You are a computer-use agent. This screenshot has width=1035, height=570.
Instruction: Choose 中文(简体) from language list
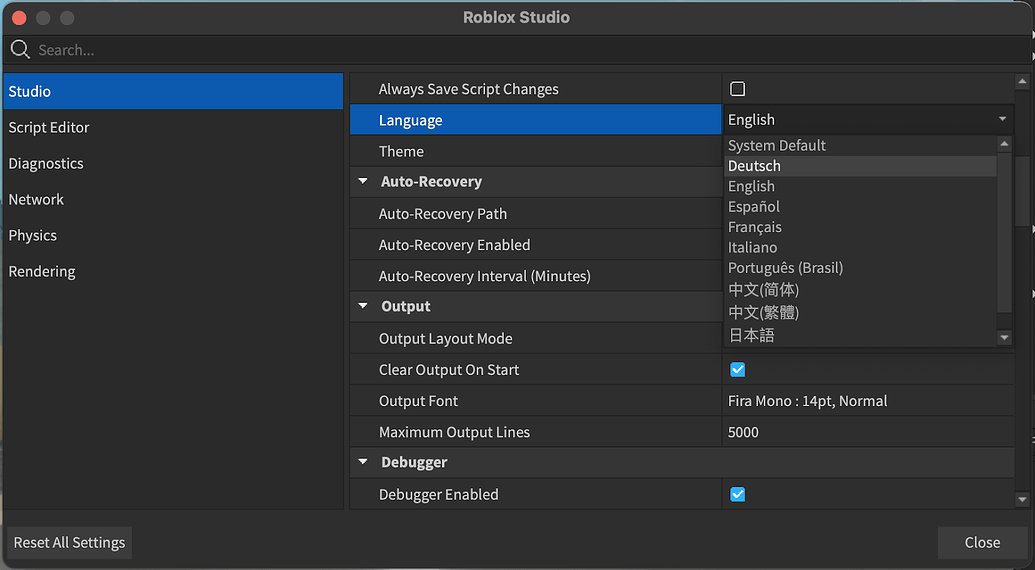coord(860,290)
